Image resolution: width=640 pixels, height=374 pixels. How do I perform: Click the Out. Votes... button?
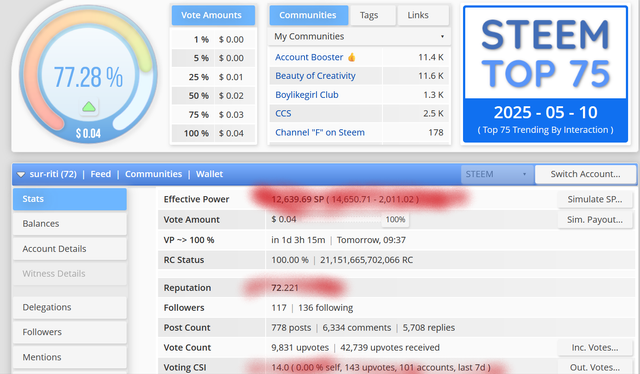coord(595,367)
